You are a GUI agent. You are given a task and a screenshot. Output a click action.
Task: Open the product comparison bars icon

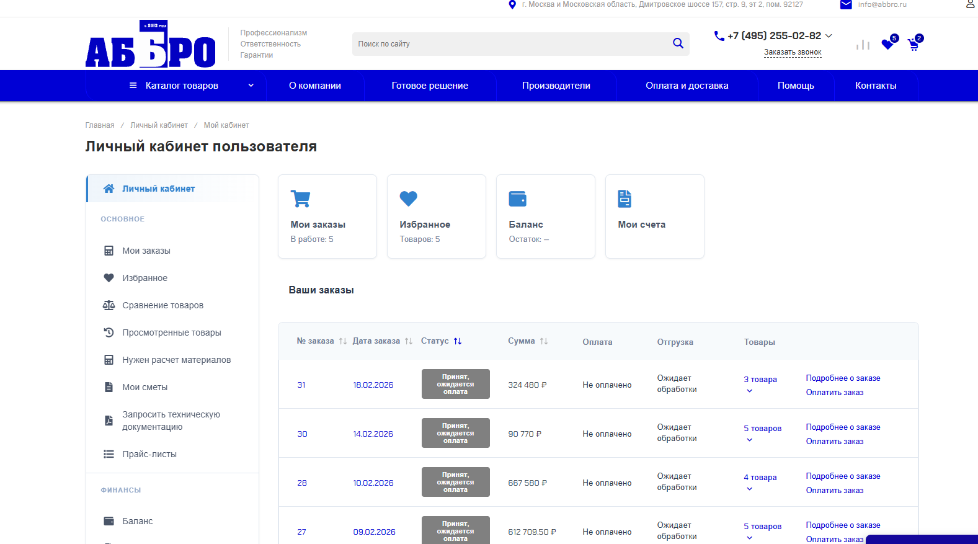(x=862, y=45)
